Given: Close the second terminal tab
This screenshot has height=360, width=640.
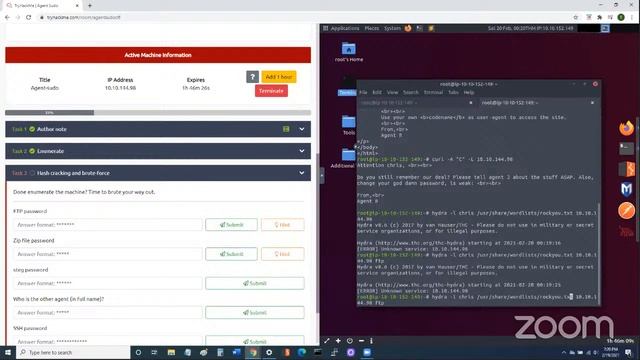Looking at the screenshot, I should (592, 103).
